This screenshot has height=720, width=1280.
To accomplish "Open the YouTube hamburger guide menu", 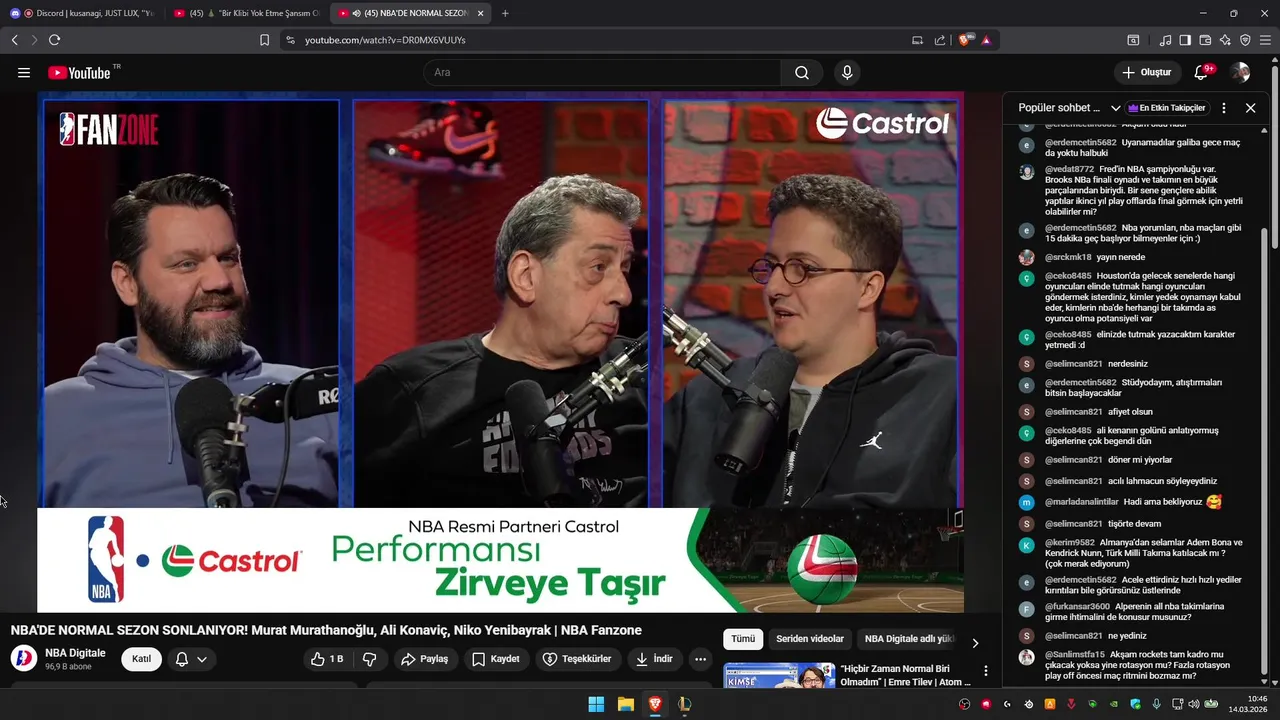I will pos(24,72).
